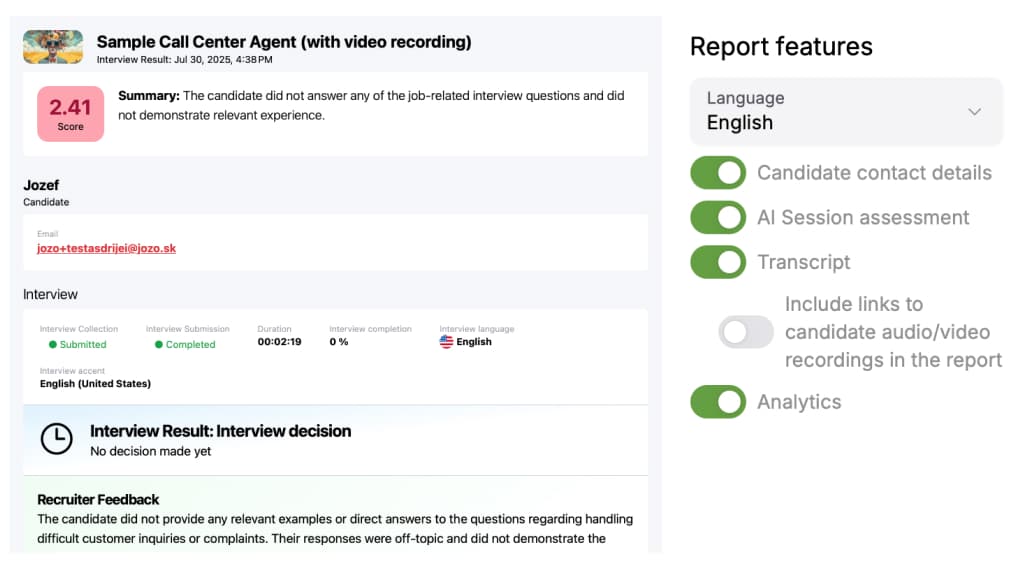
Task: Click the Interview Result: Interview decision heading
Action: pyautogui.click(x=221, y=431)
